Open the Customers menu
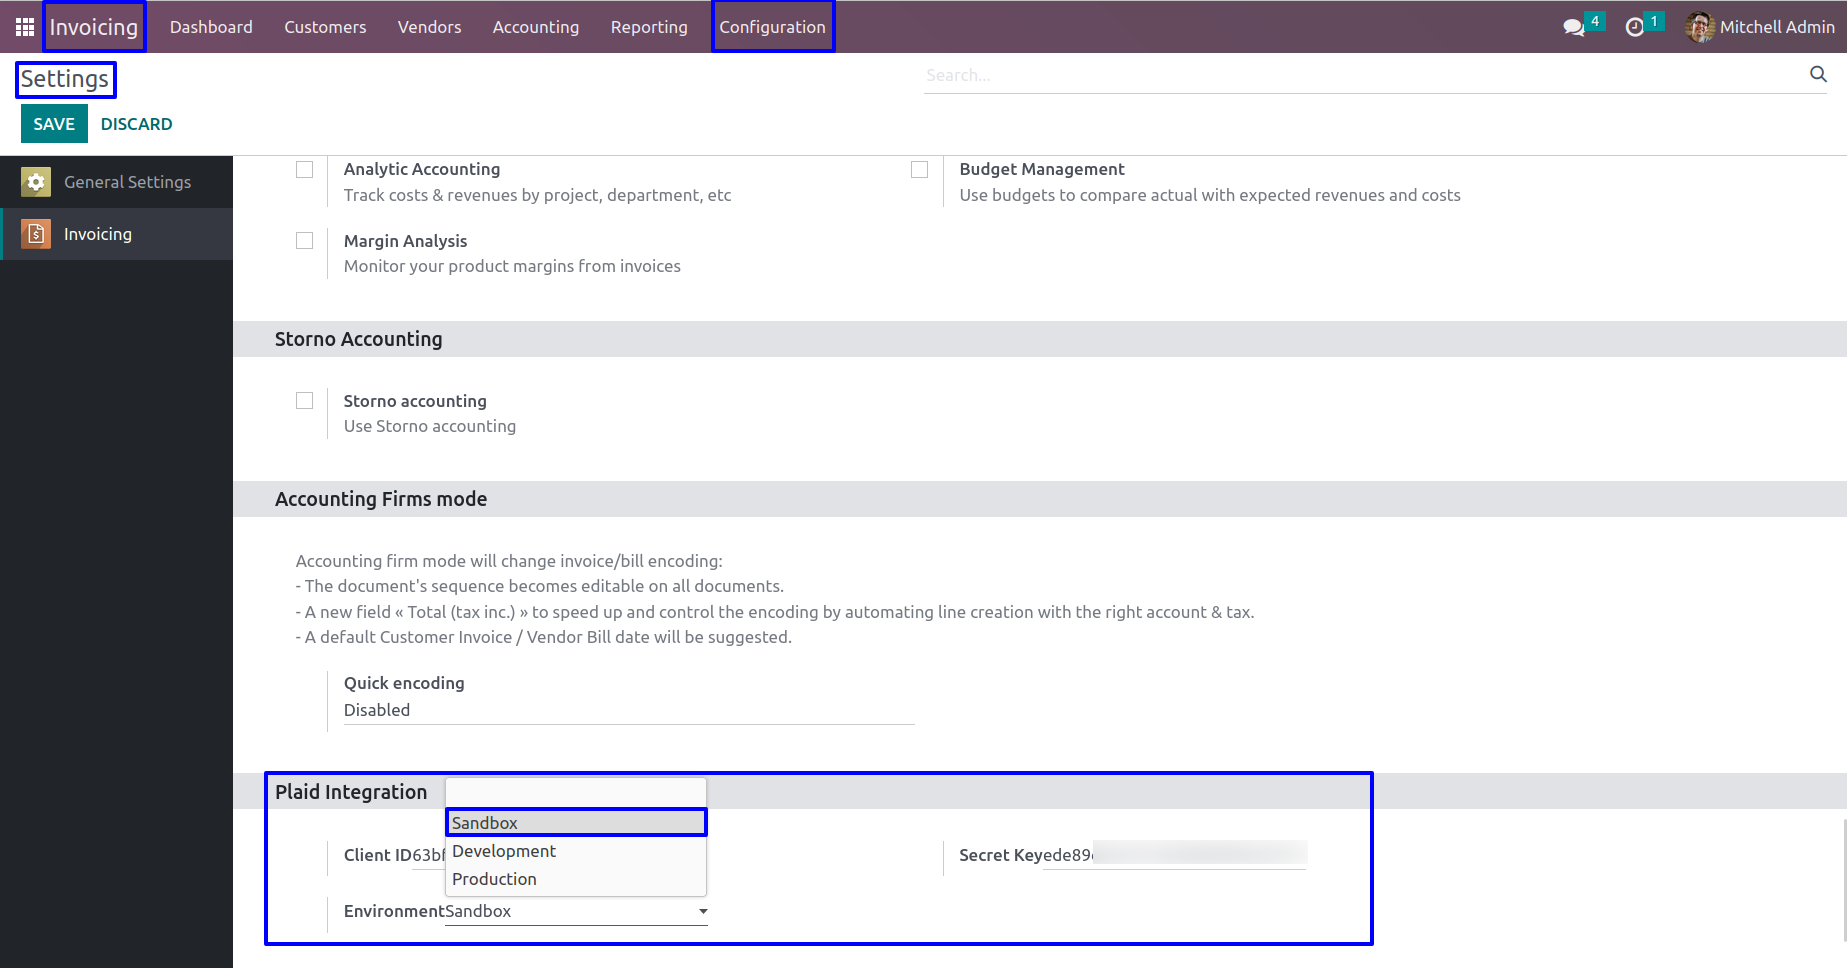Screen dimensions: 1847x968 tap(325, 27)
